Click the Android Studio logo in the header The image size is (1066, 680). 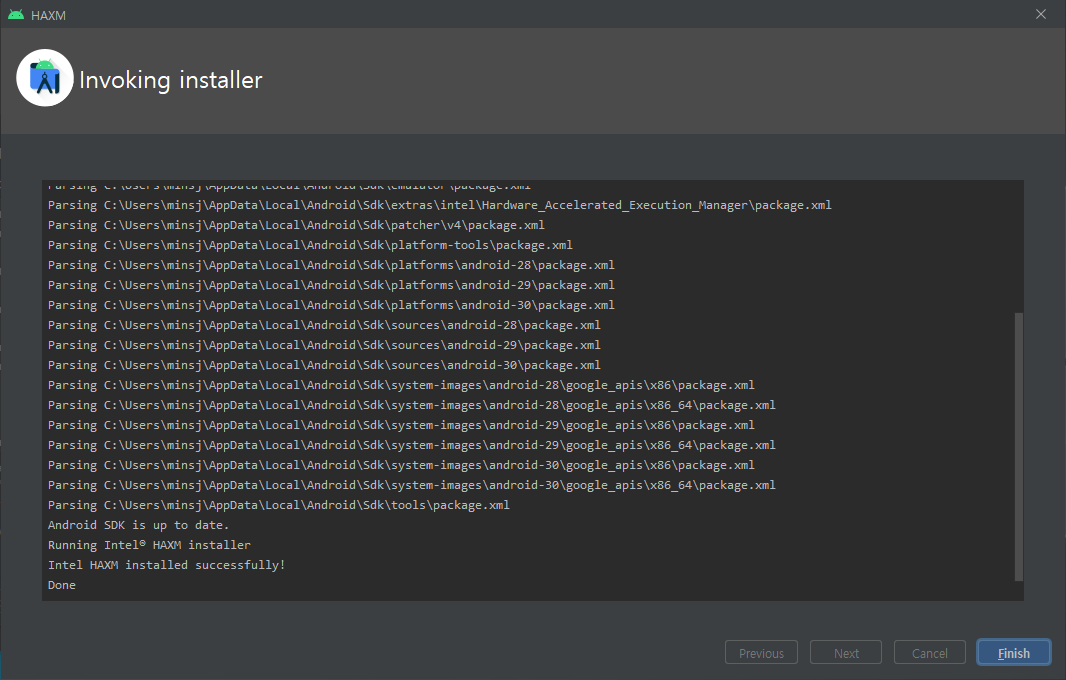[45, 78]
